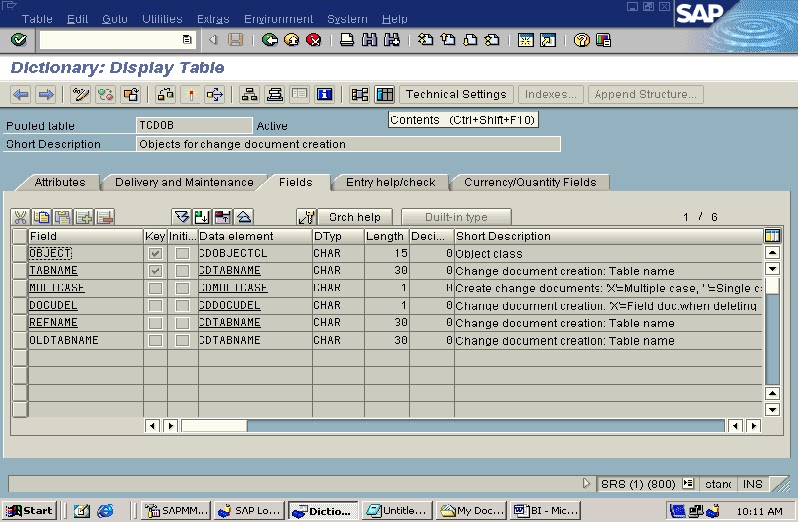Collapse the command field with triangle arrow

[x=213, y=40]
